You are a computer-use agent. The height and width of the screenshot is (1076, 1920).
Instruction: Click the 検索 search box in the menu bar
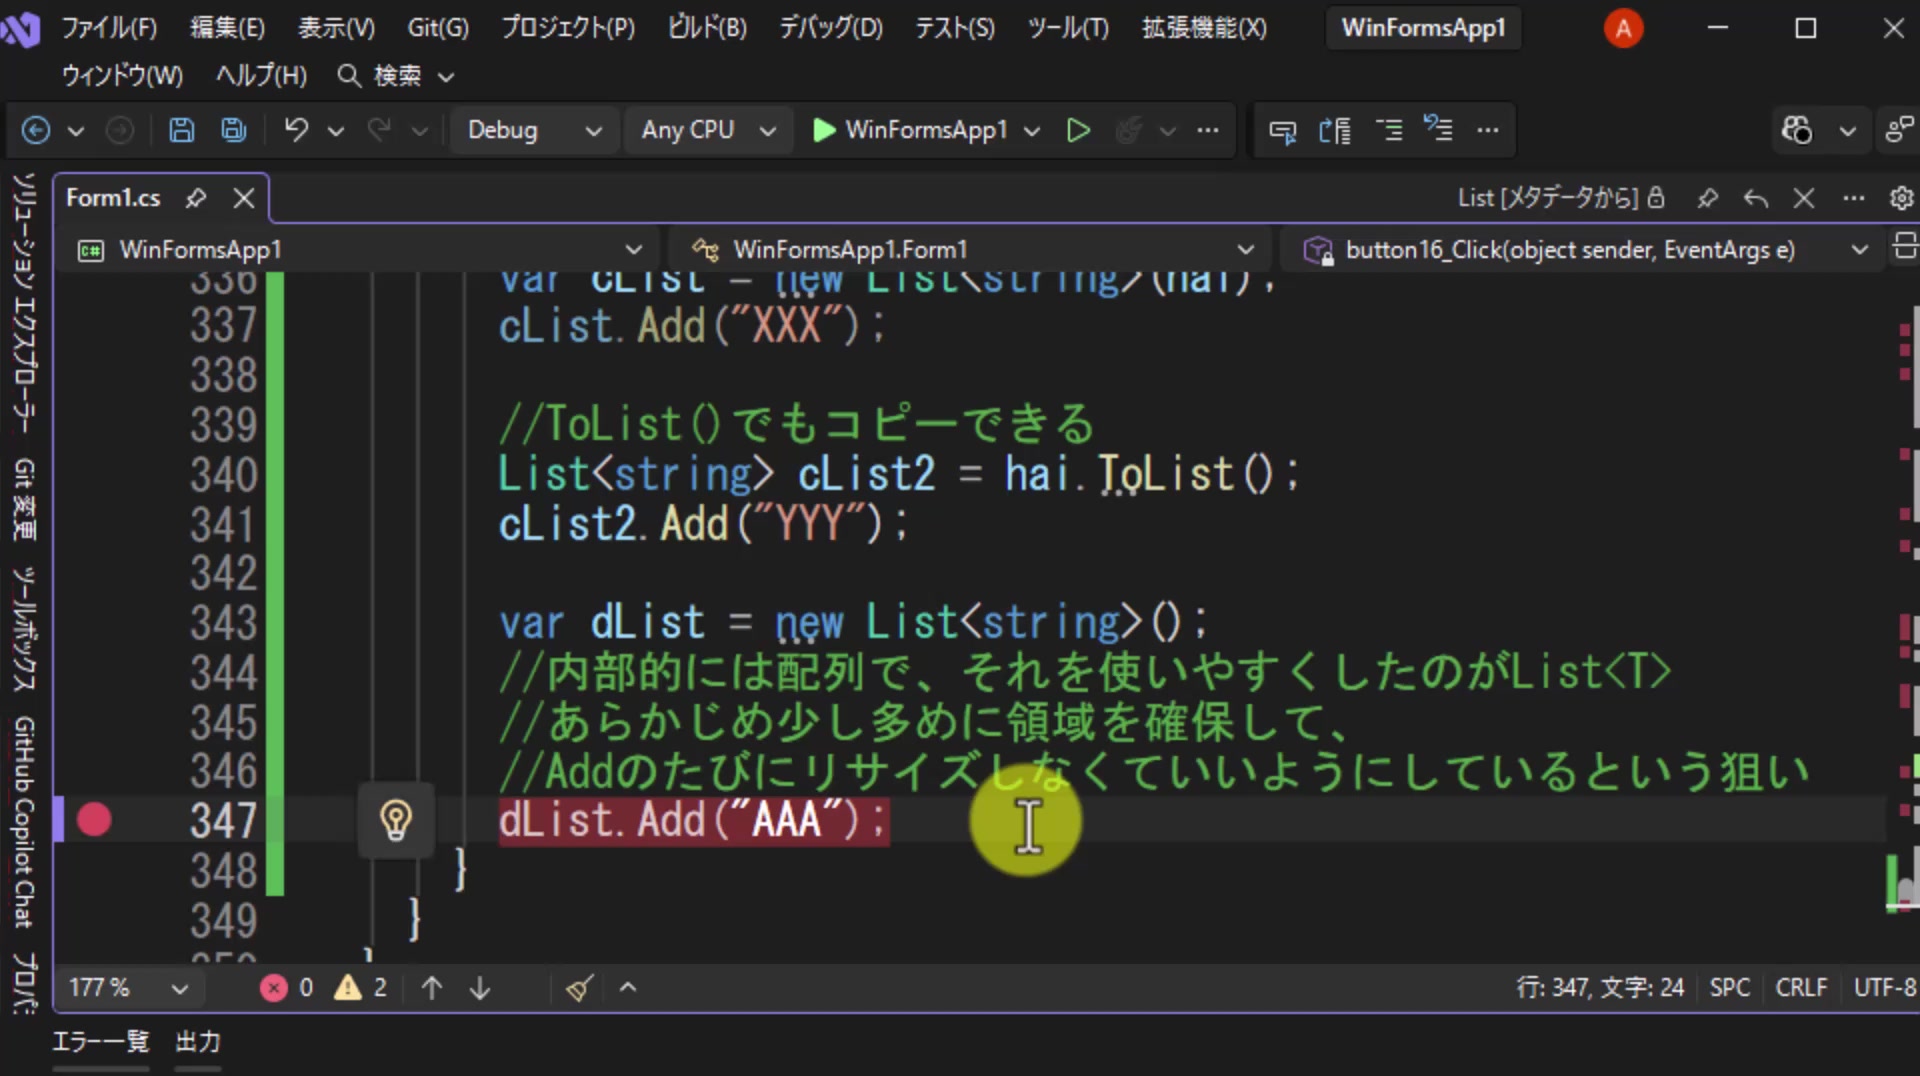tap(396, 76)
